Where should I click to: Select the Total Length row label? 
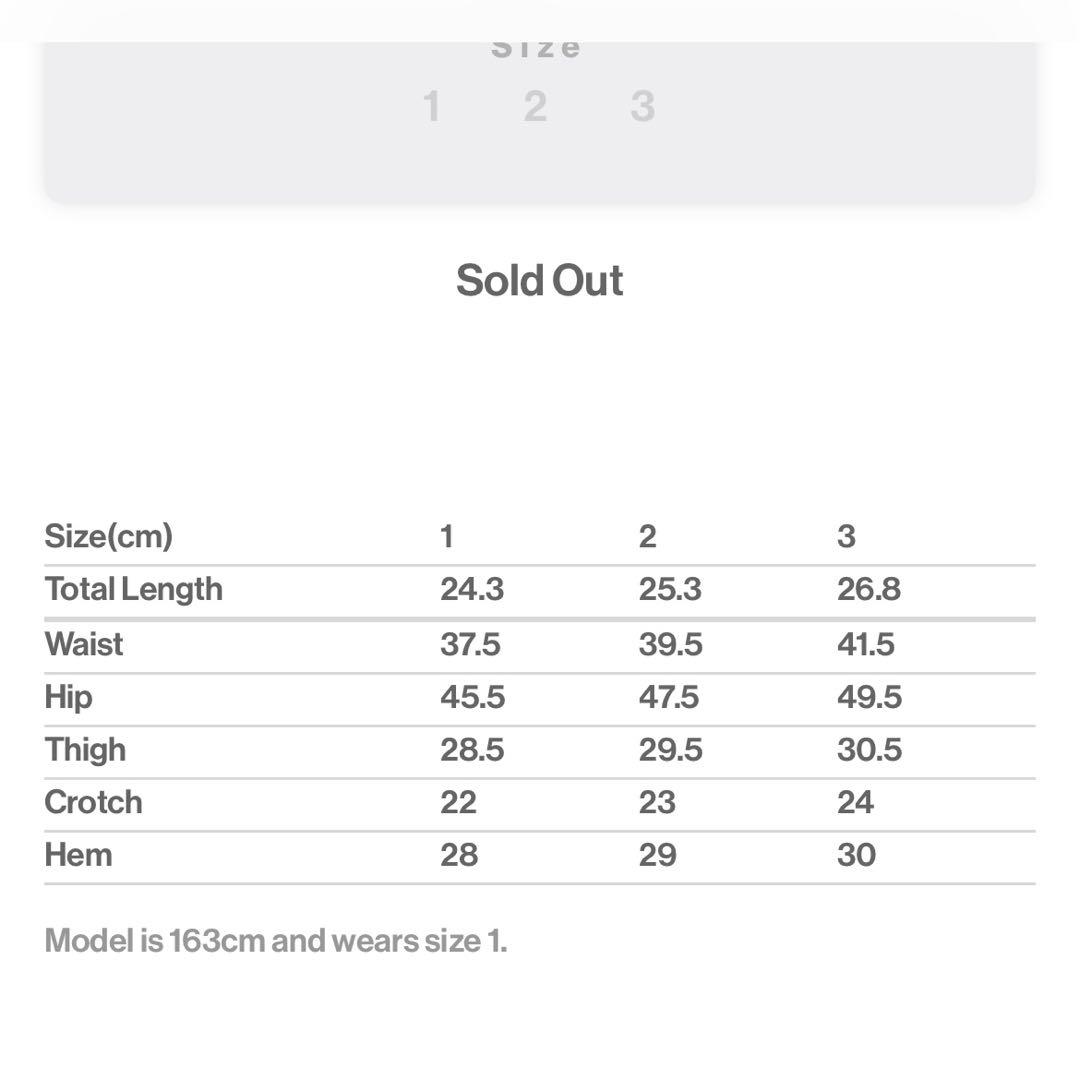[134, 589]
